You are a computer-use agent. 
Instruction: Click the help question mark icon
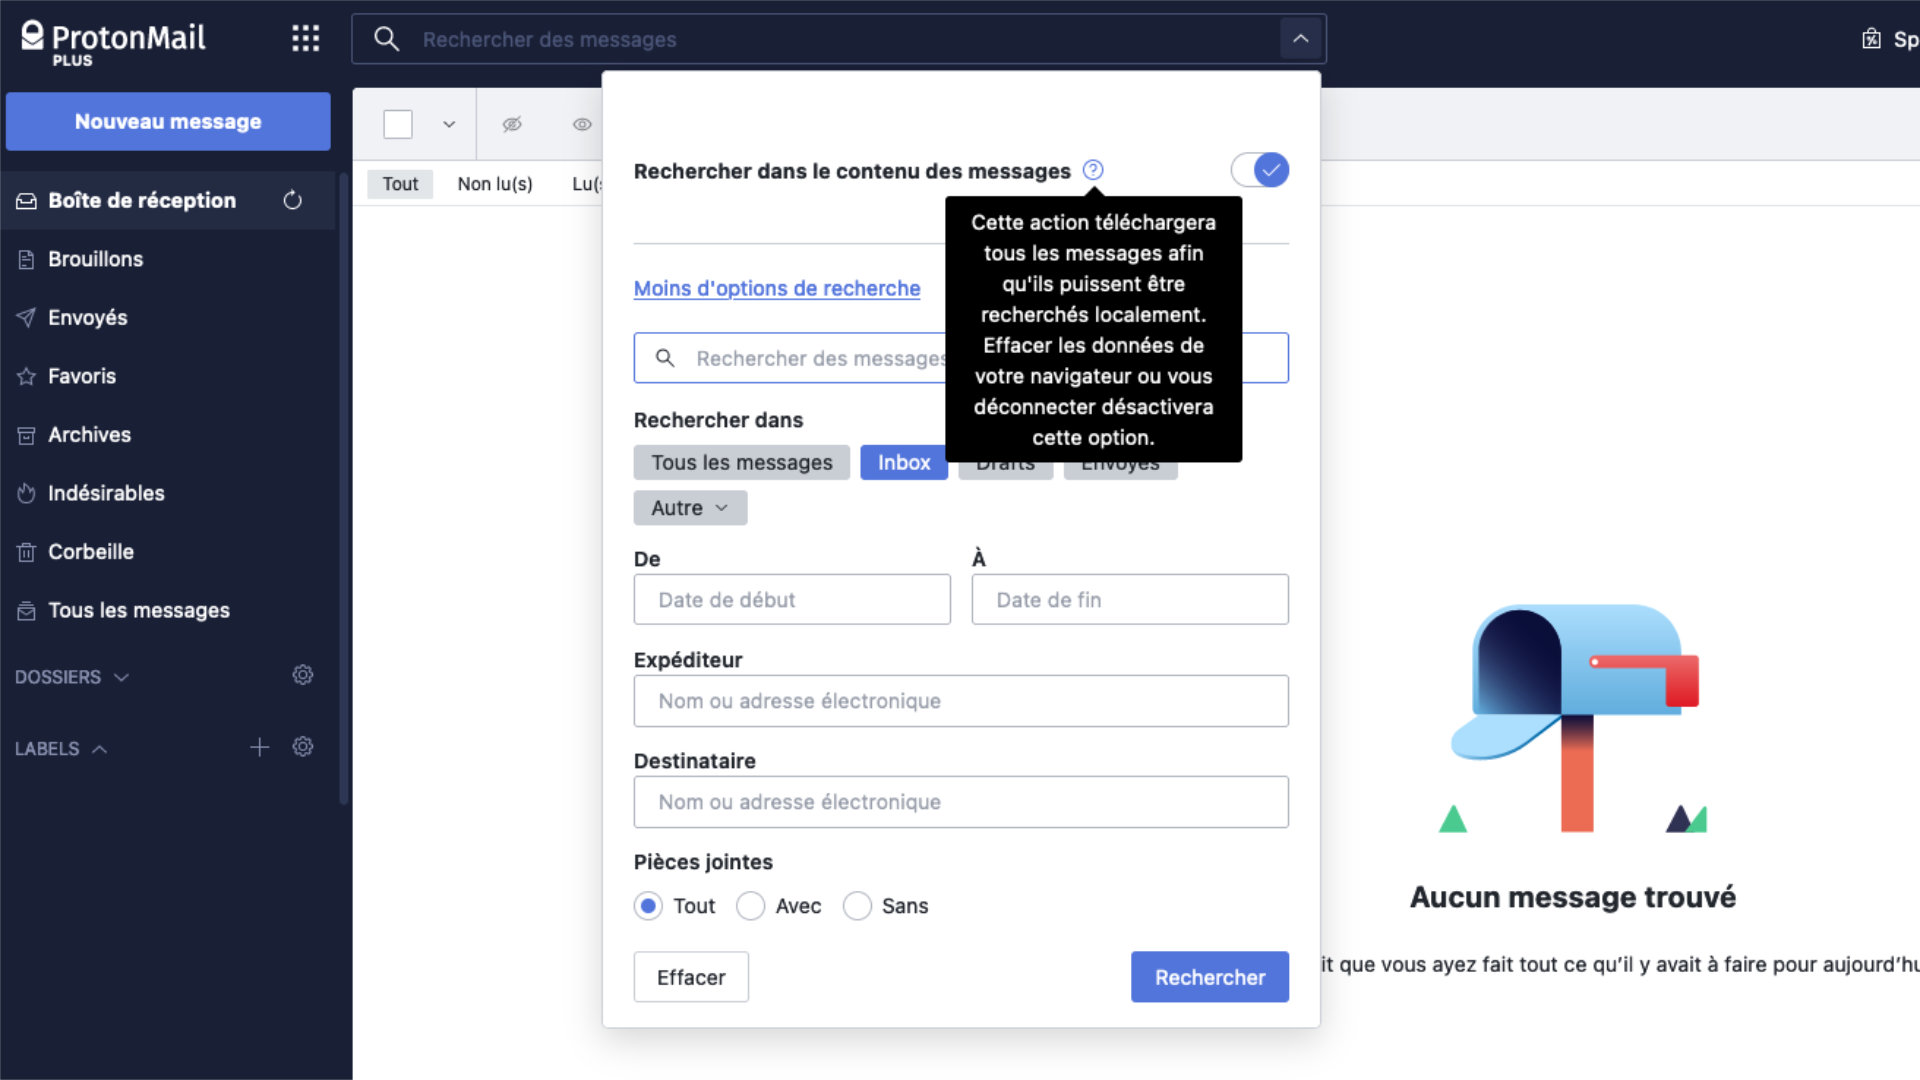click(x=1093, y=170)
